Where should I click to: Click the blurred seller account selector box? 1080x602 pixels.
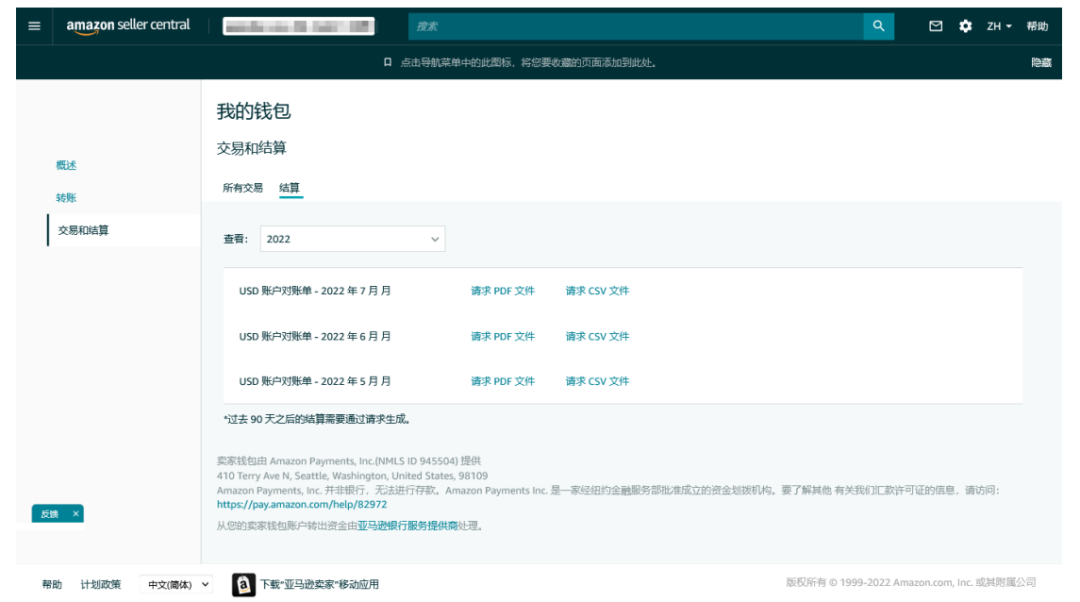tap(299, 26)
